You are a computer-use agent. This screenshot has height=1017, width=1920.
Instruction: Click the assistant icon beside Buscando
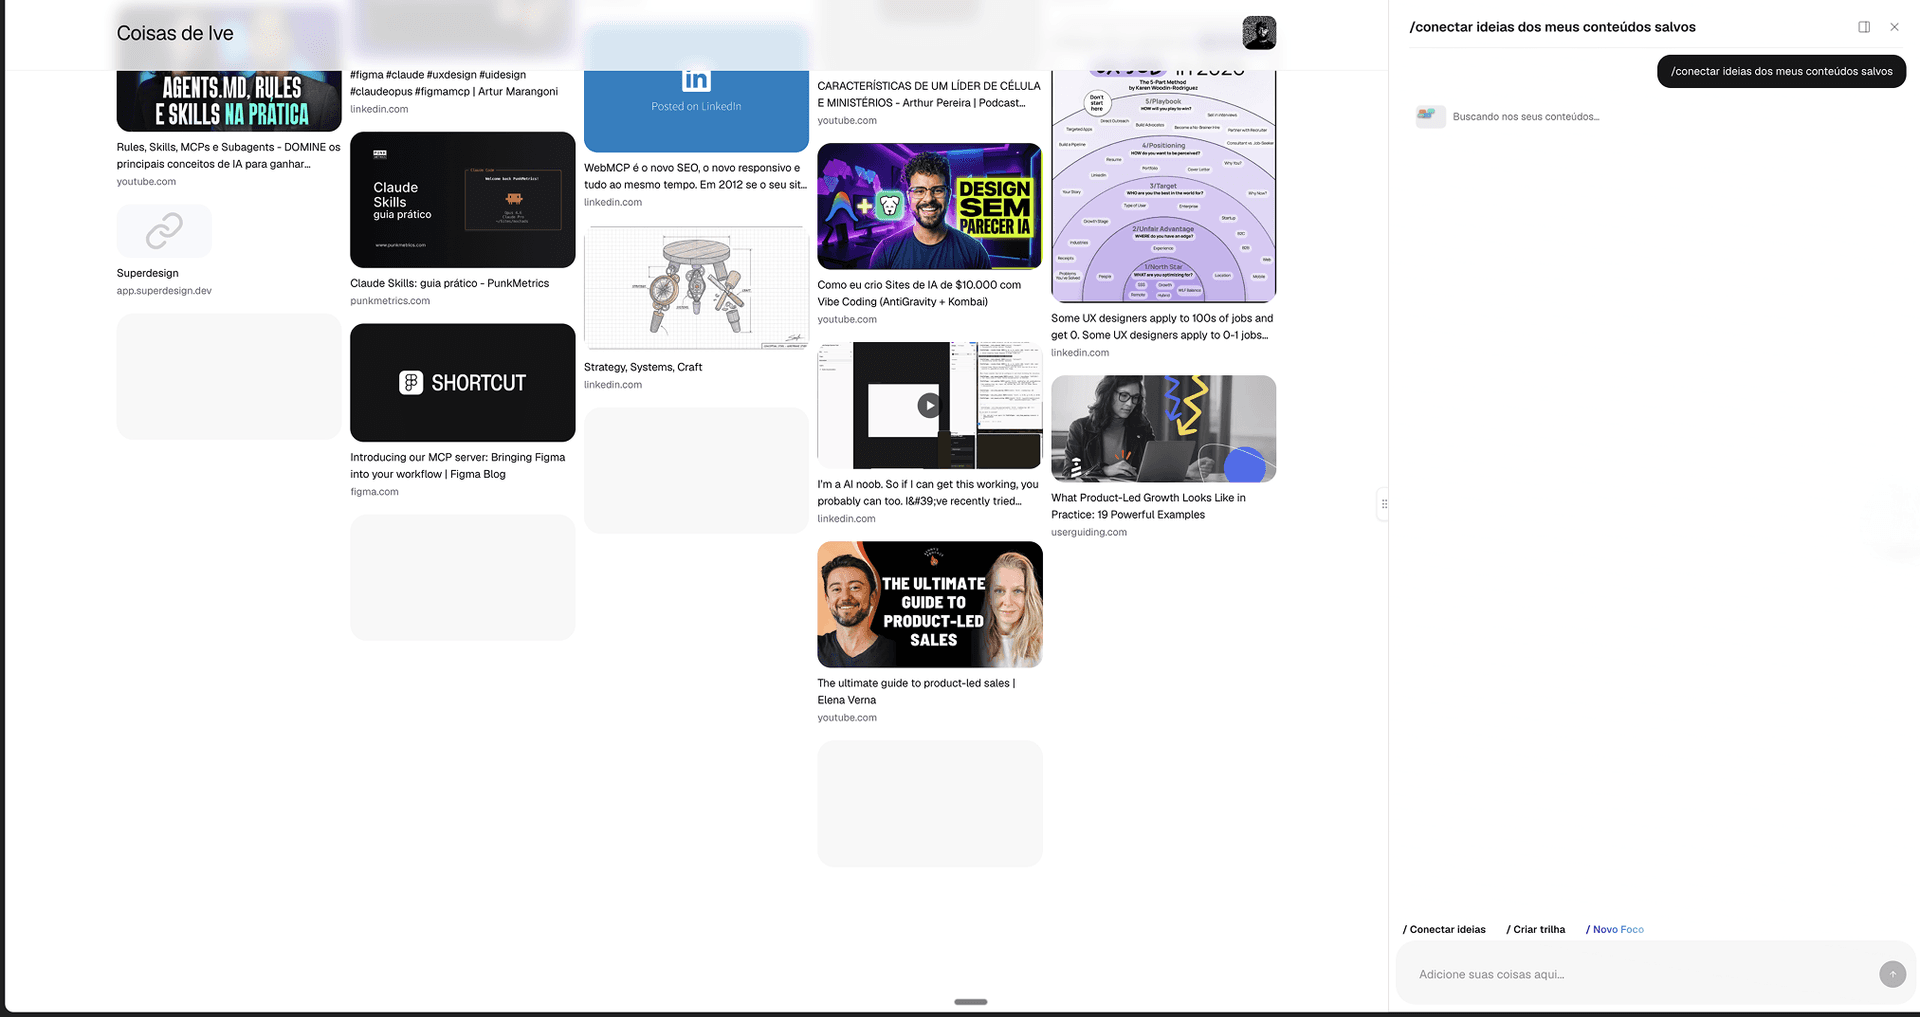pos(1430,116)
